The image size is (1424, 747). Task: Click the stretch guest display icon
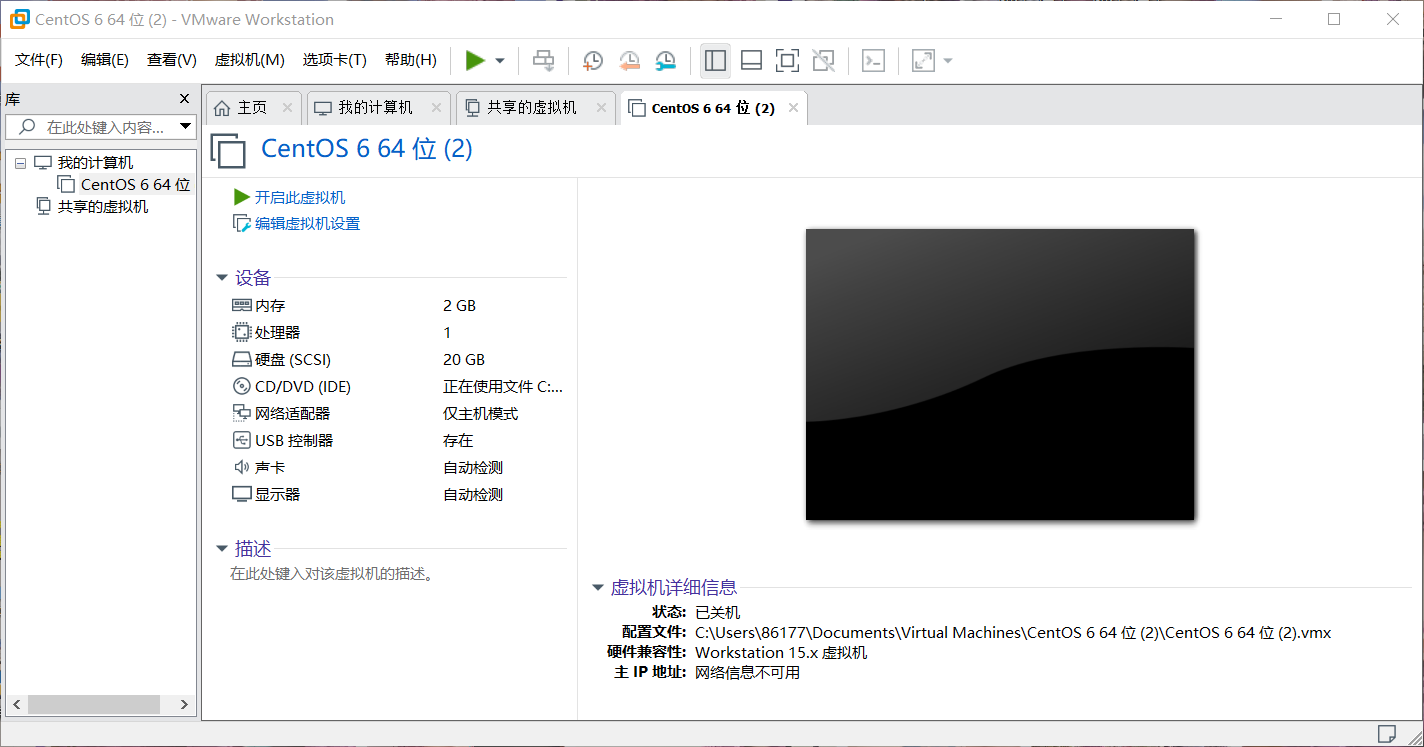point(923,61)
